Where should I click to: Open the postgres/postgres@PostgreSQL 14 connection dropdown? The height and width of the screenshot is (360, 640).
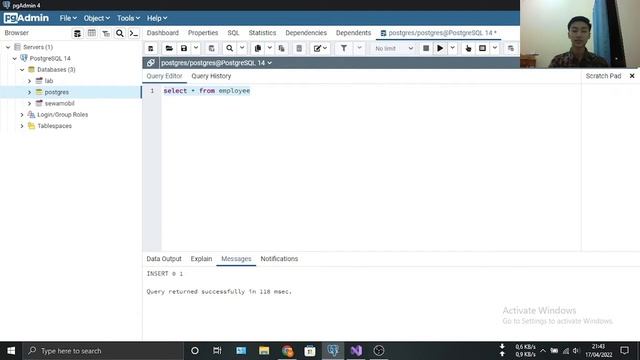216,63
